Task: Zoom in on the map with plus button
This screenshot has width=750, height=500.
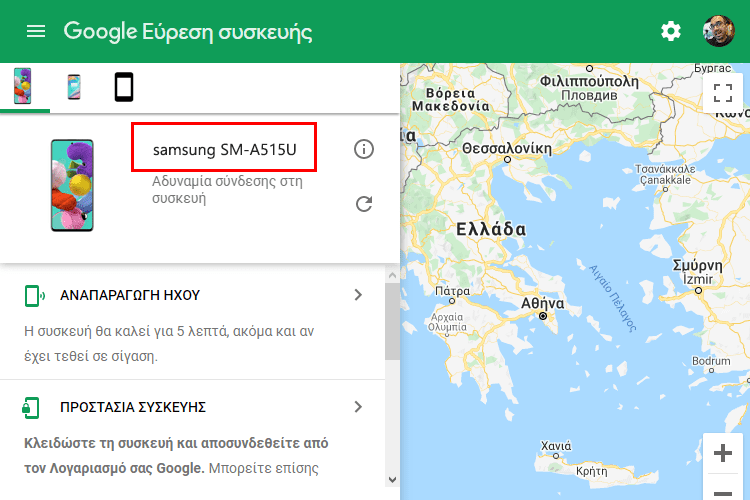Action: pos(723,453)
